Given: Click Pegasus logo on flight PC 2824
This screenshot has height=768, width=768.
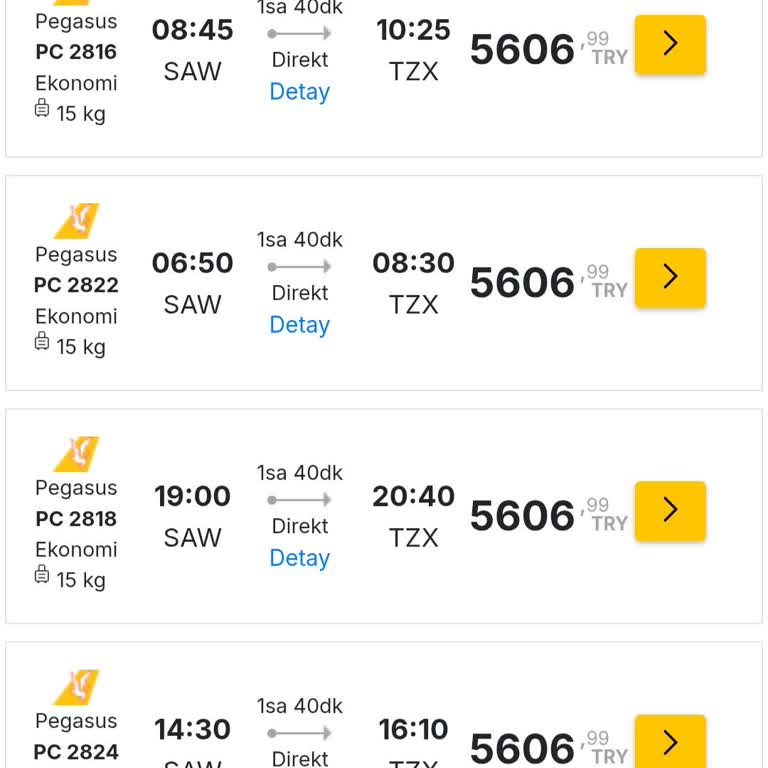Looking at the screenshot, I should (x=76, y=686).
